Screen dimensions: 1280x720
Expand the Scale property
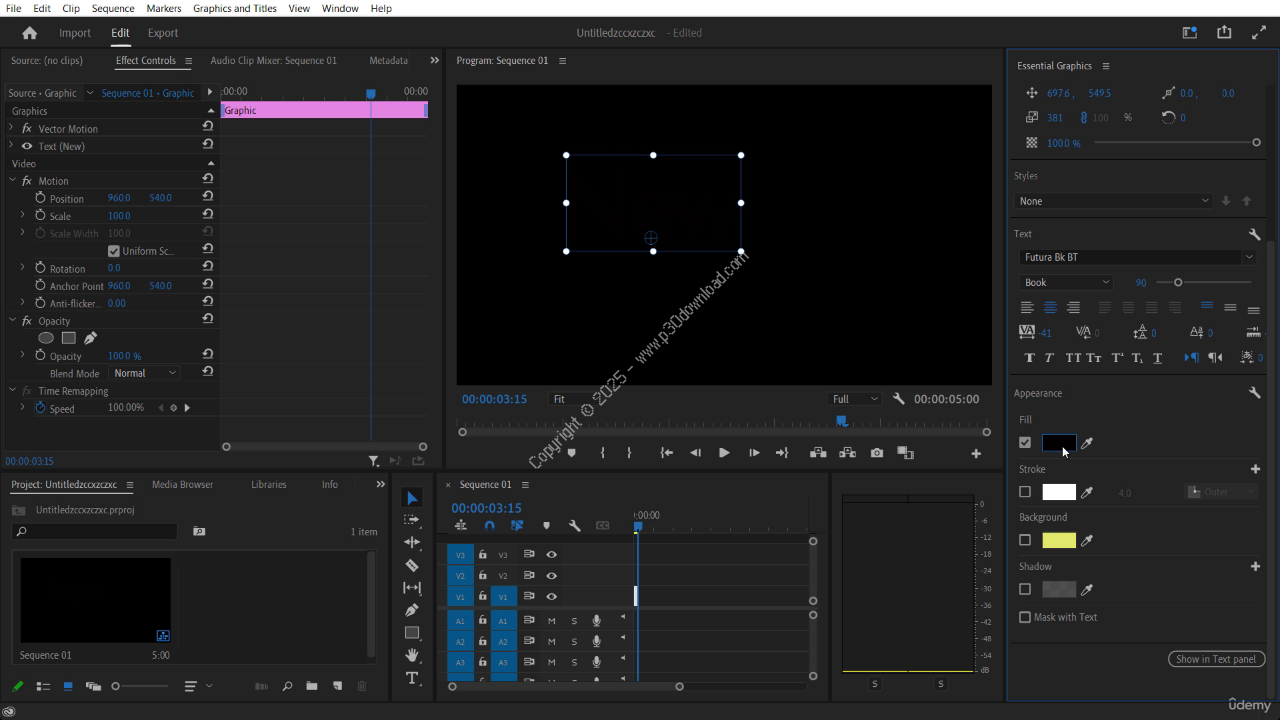[x=23, y=216]
